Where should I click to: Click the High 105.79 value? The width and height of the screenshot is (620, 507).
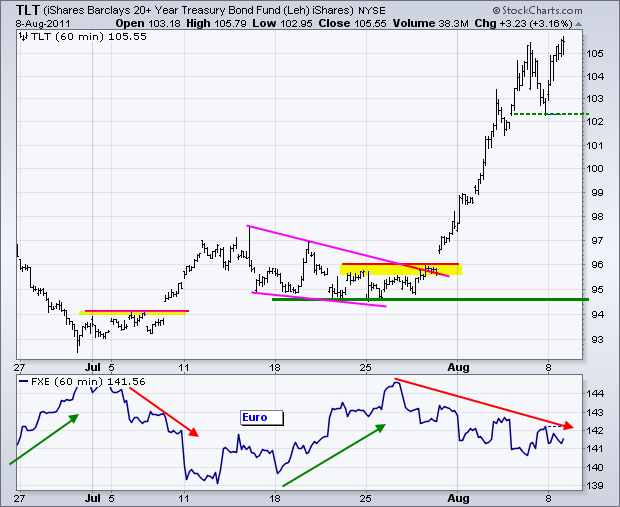(x=216, y=23)
